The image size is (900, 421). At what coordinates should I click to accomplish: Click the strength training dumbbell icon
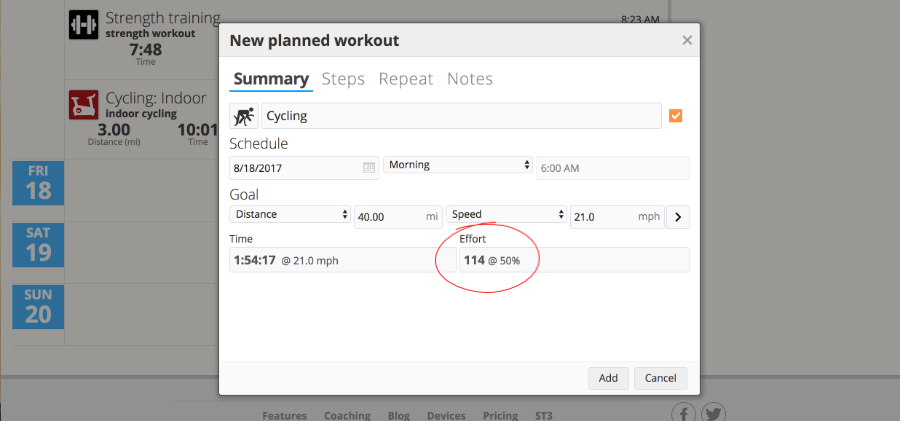tap(84, 24)
